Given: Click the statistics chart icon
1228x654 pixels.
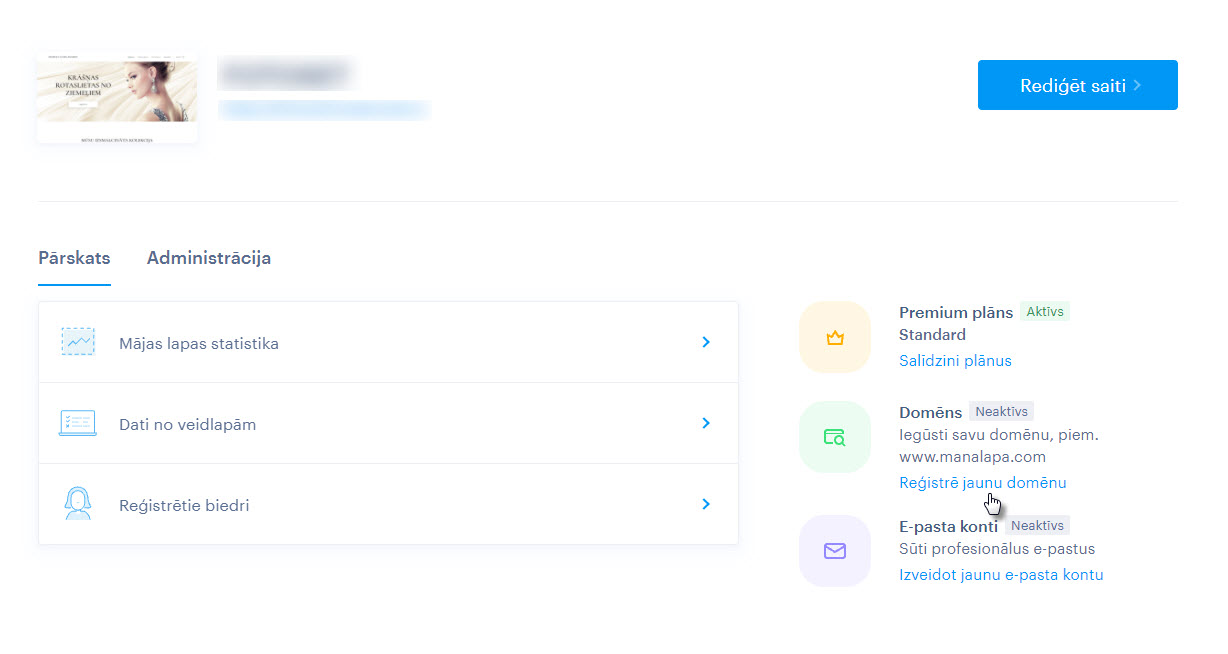Looking at the screenshot, I should [x=77, y=342].
